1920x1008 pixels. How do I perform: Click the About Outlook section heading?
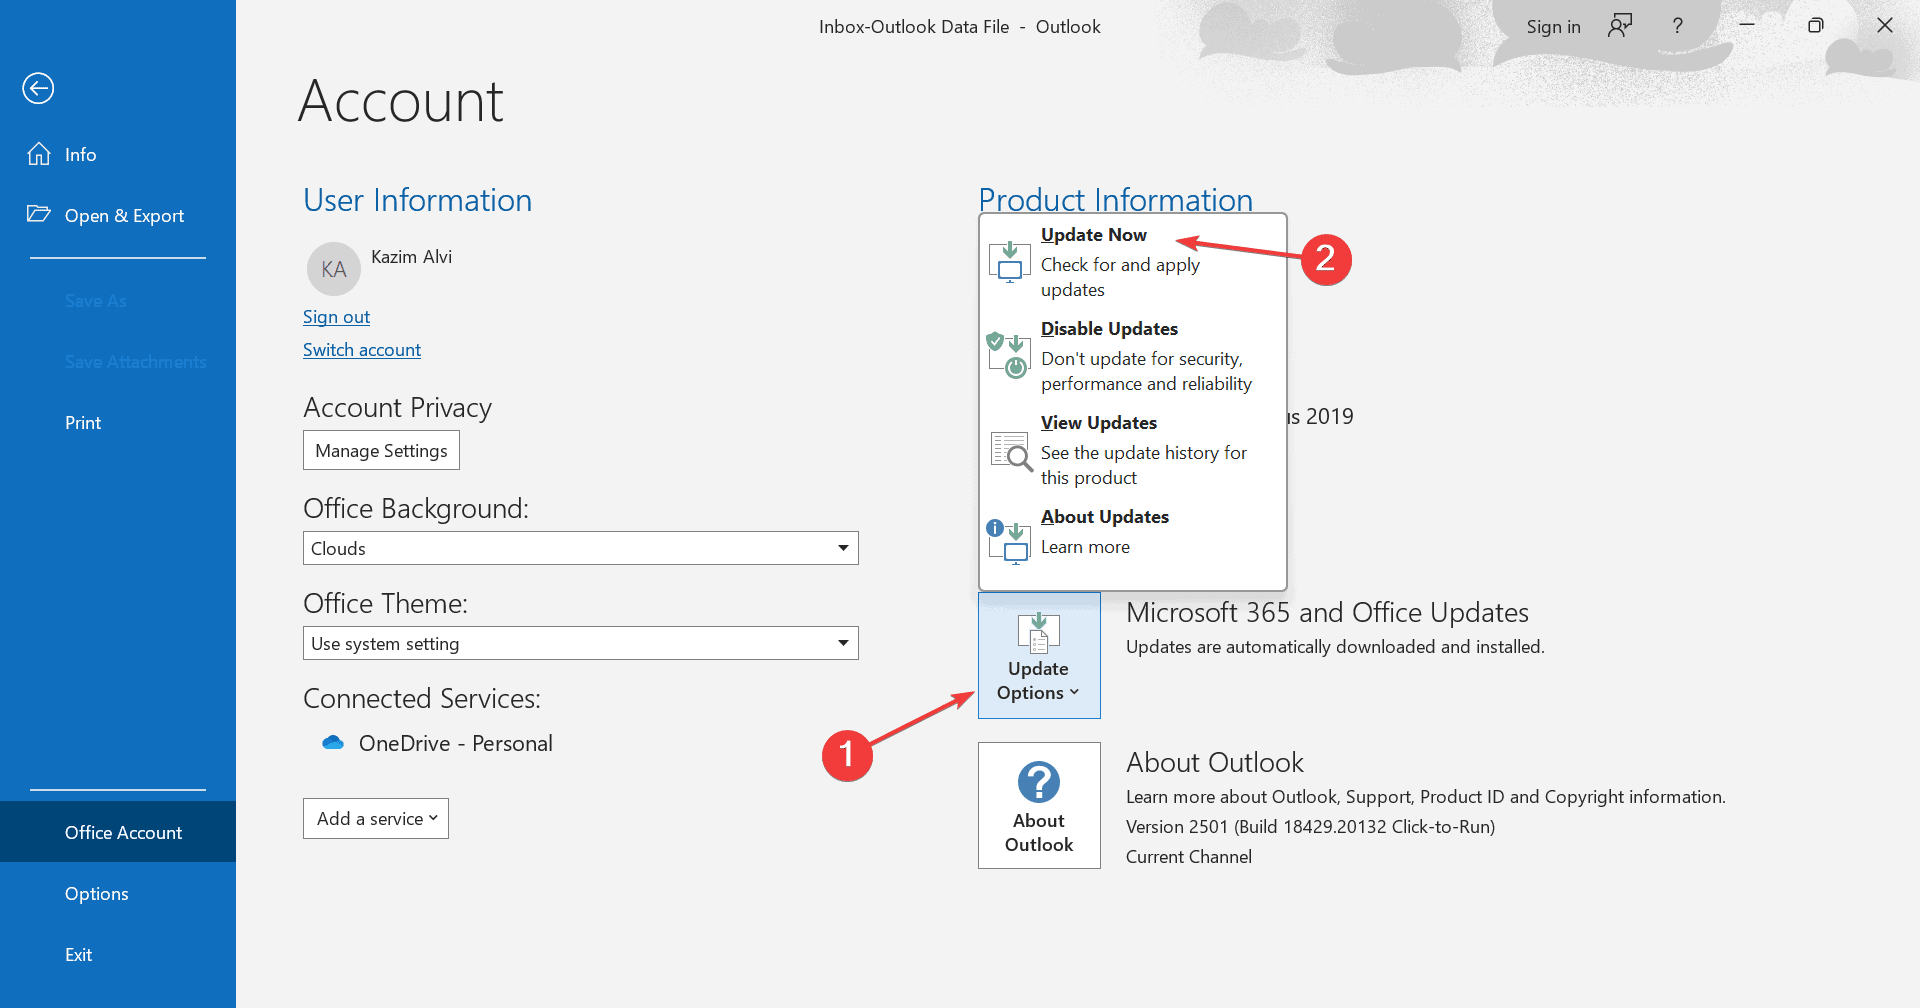point(1214,762)
